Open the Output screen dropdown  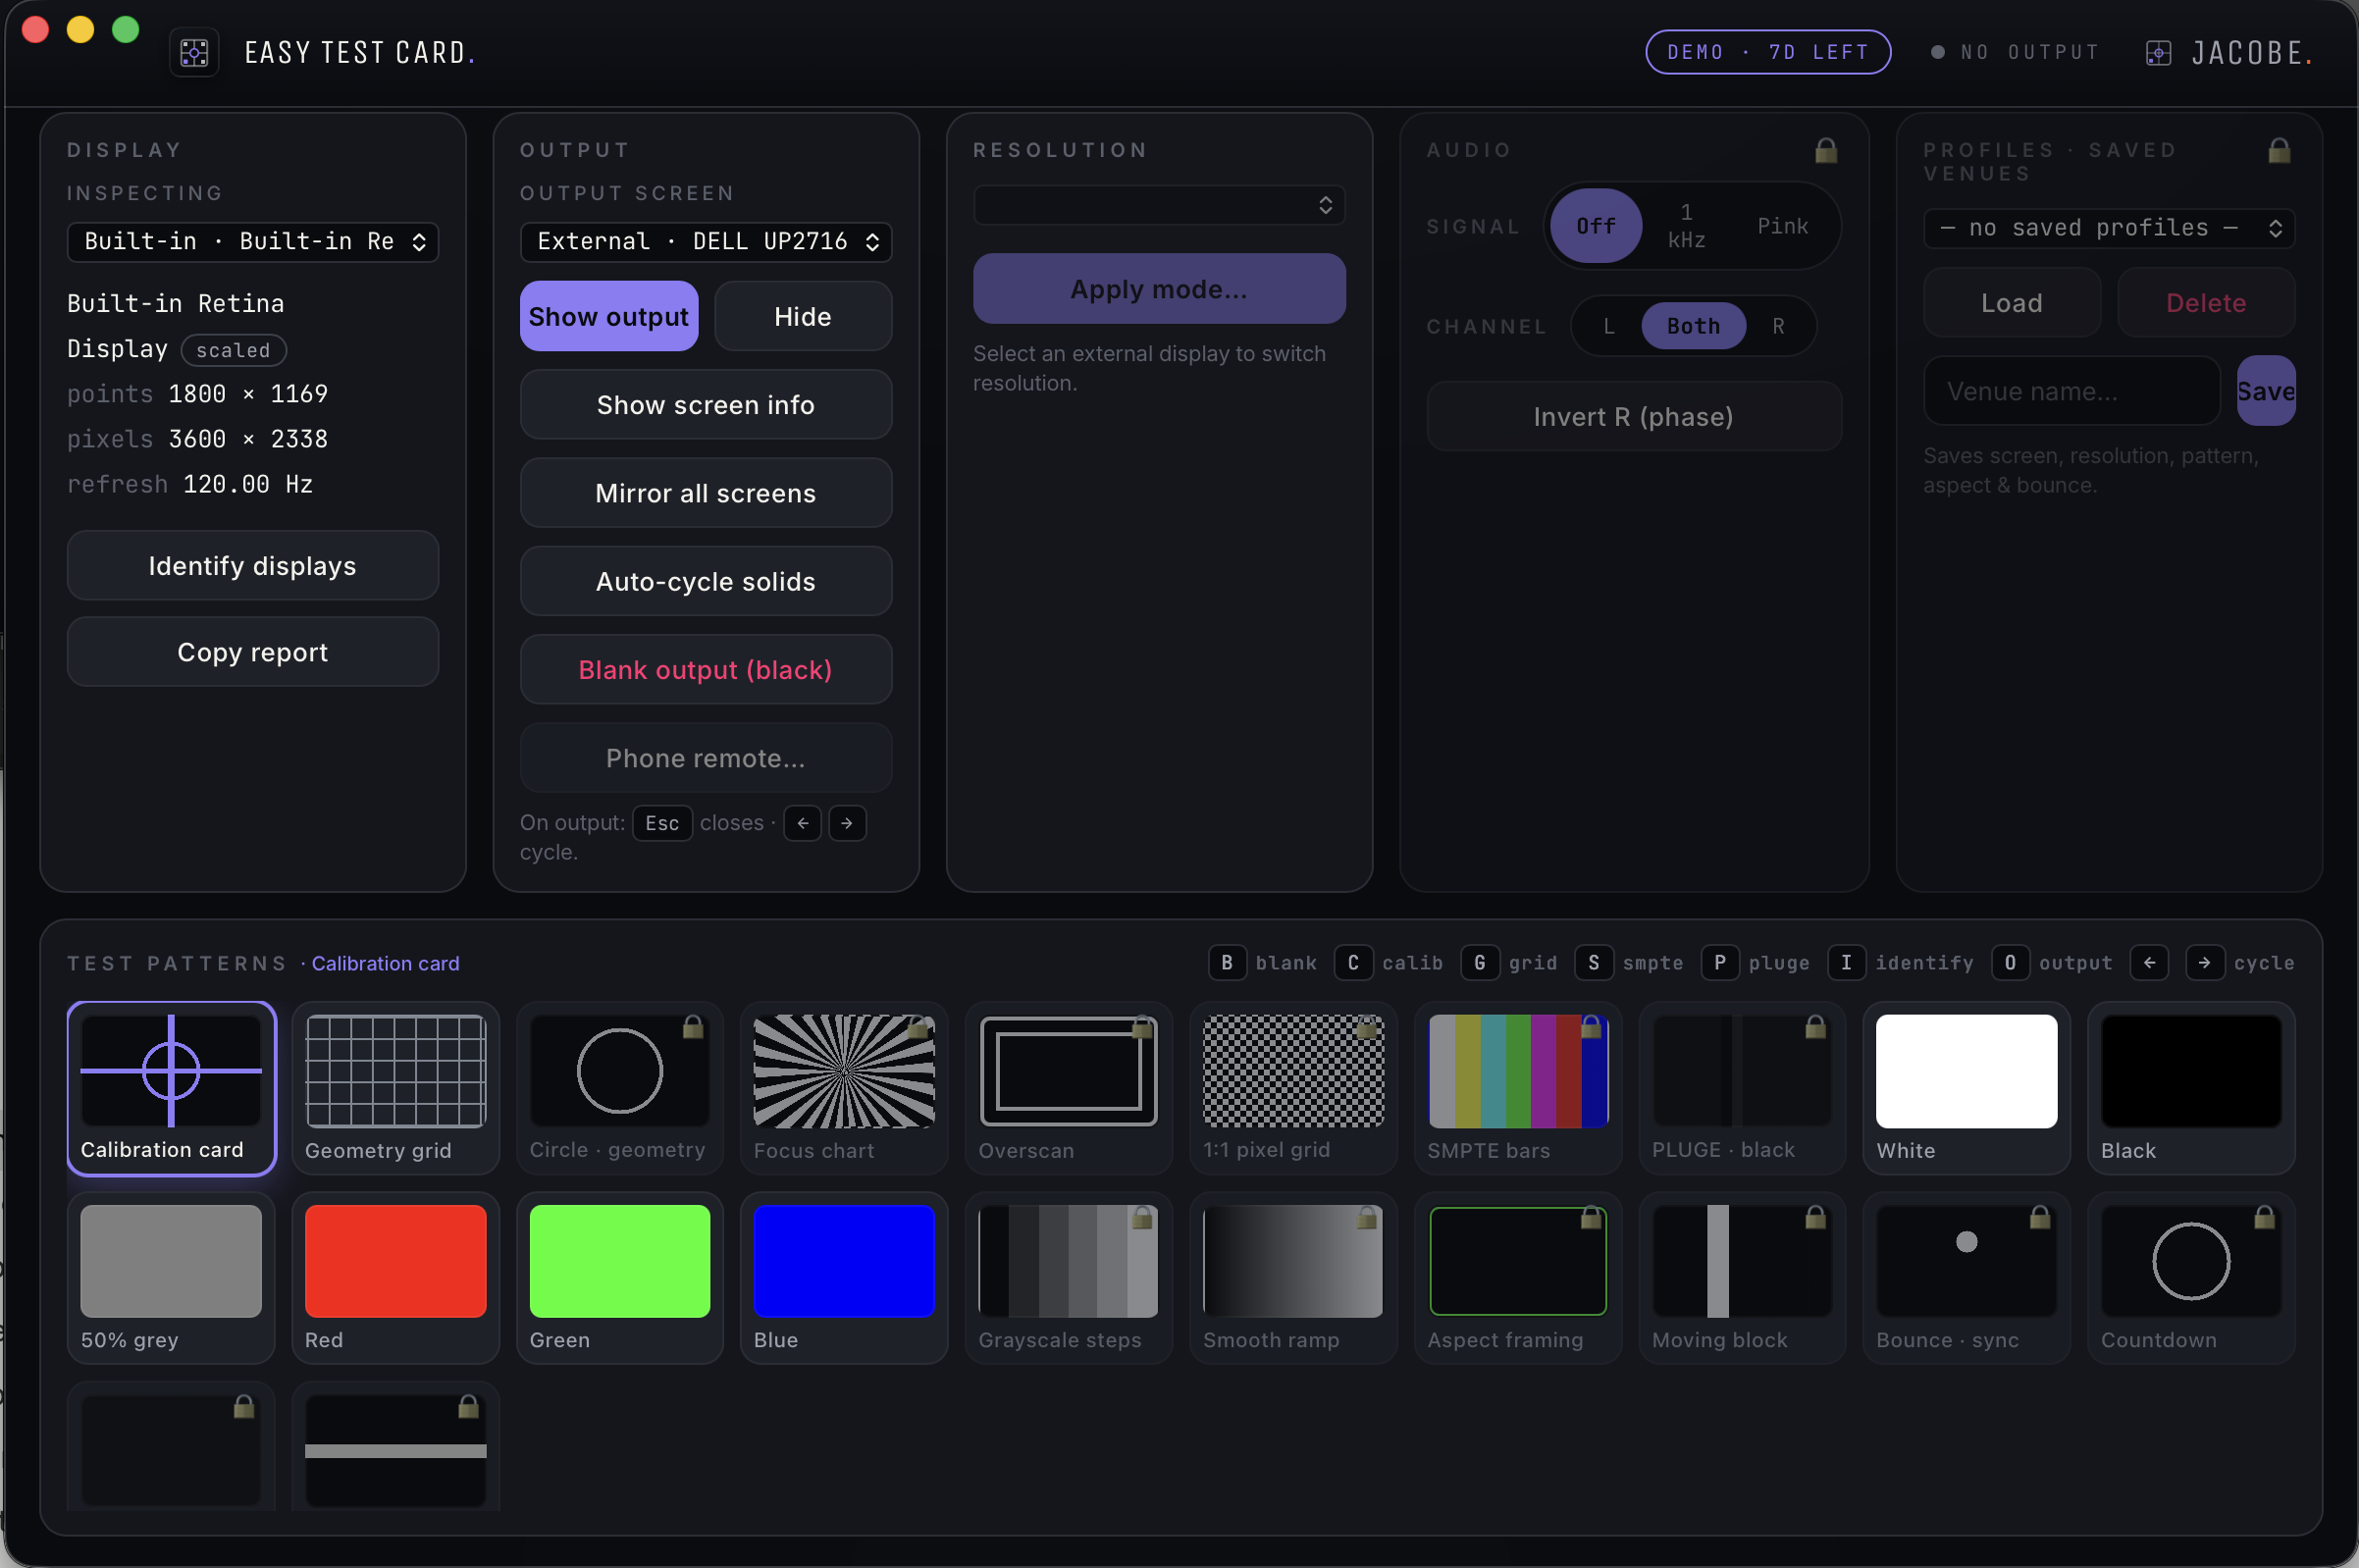coord(705,241)
